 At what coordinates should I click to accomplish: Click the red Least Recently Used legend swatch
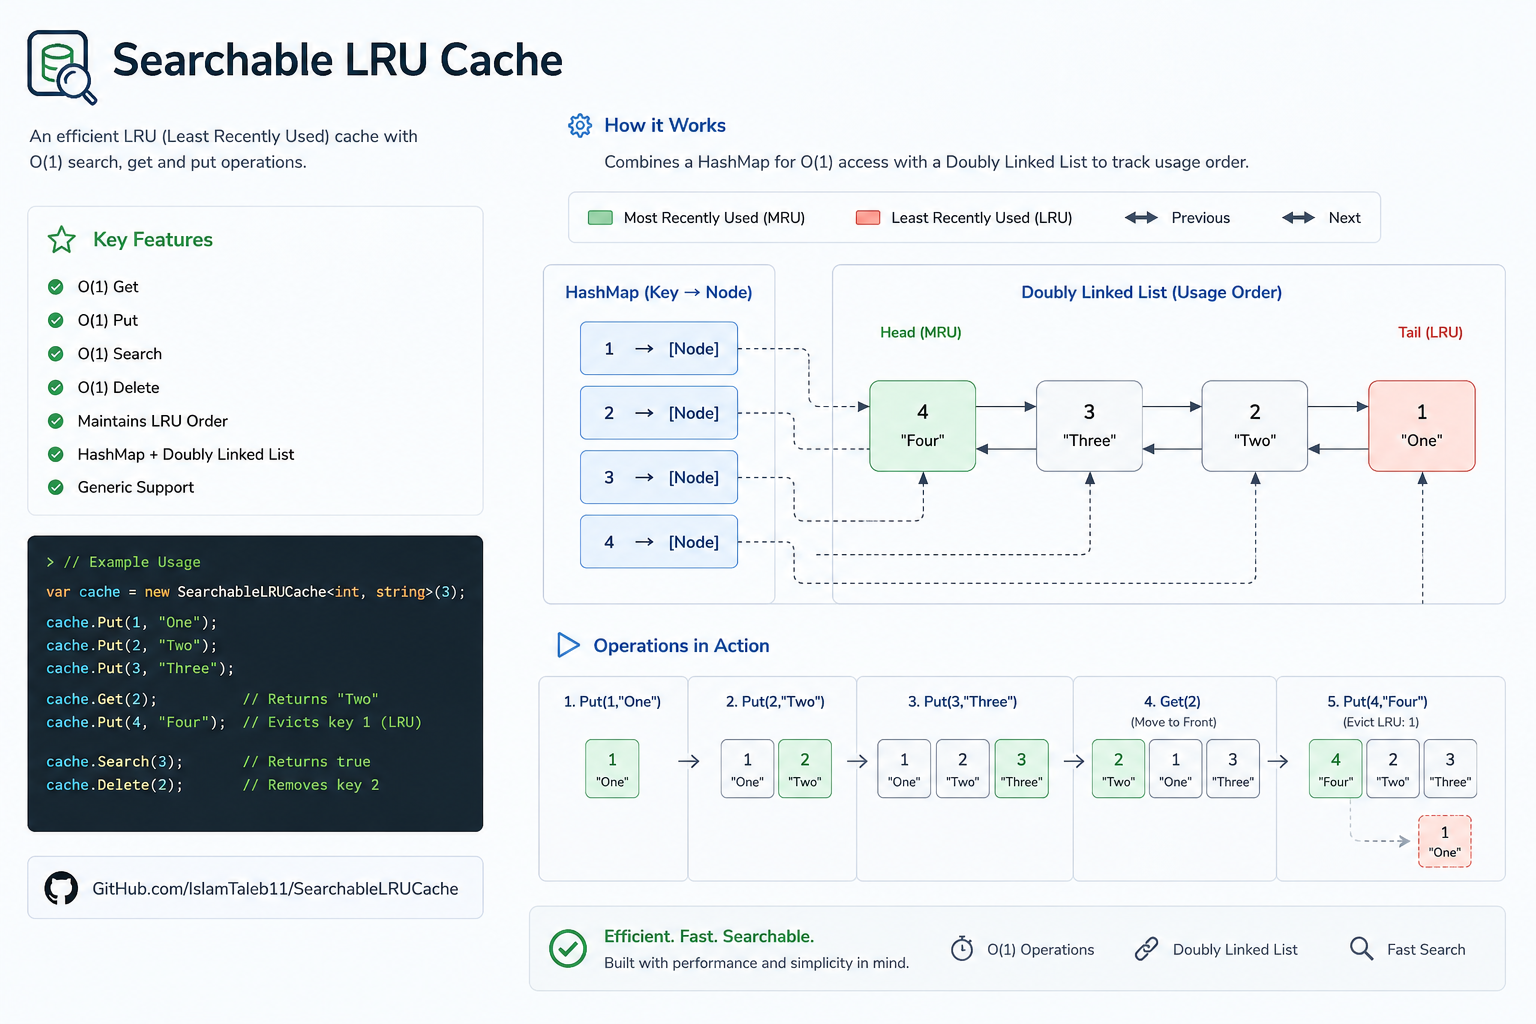(x=868, y=218)
